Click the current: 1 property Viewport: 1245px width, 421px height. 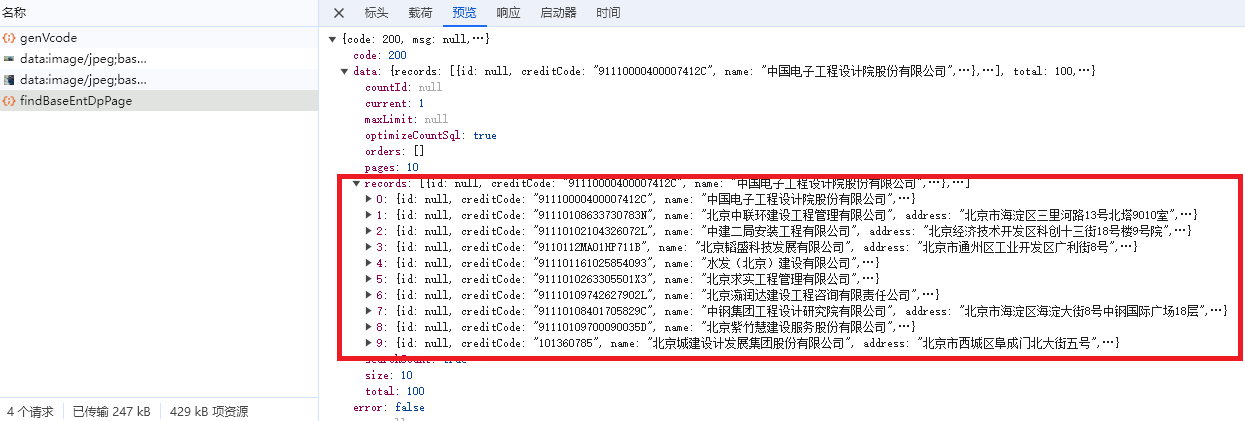pos(394,103)
